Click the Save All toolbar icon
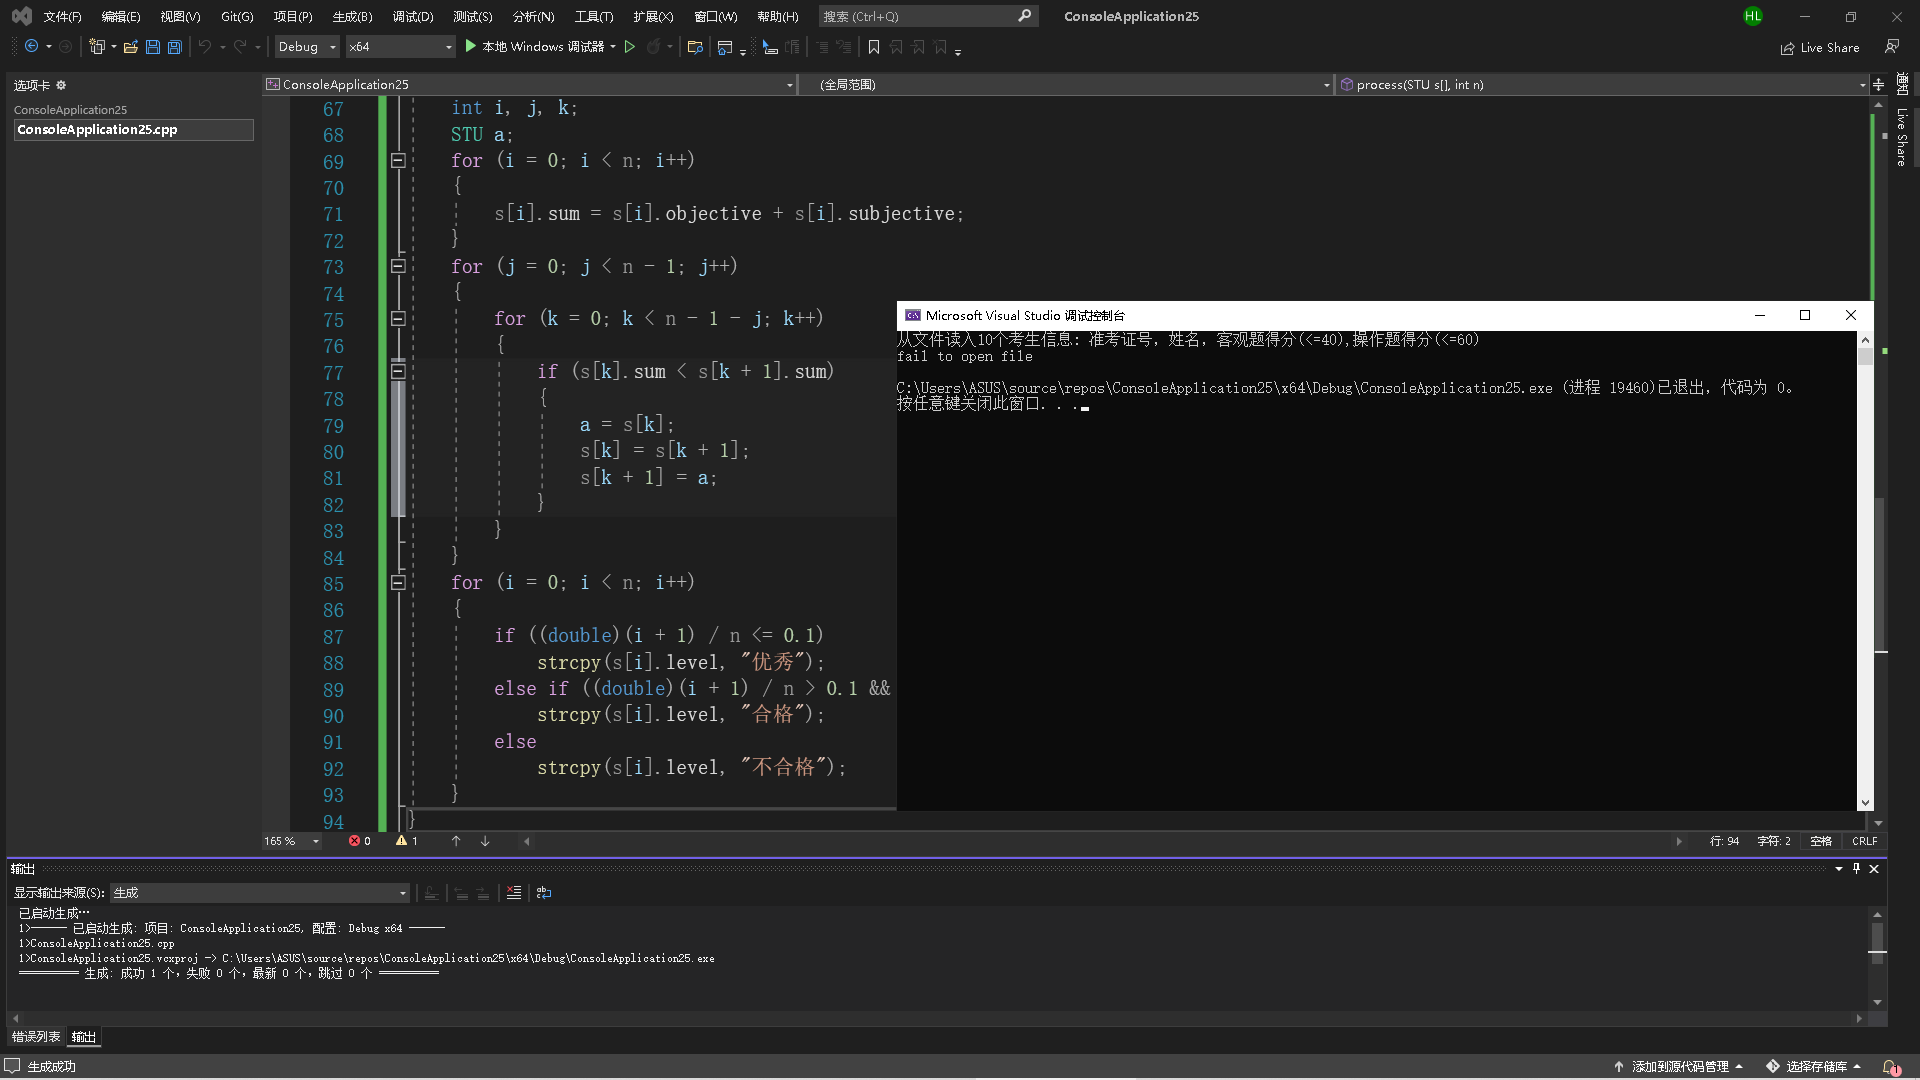 point(175,47)
